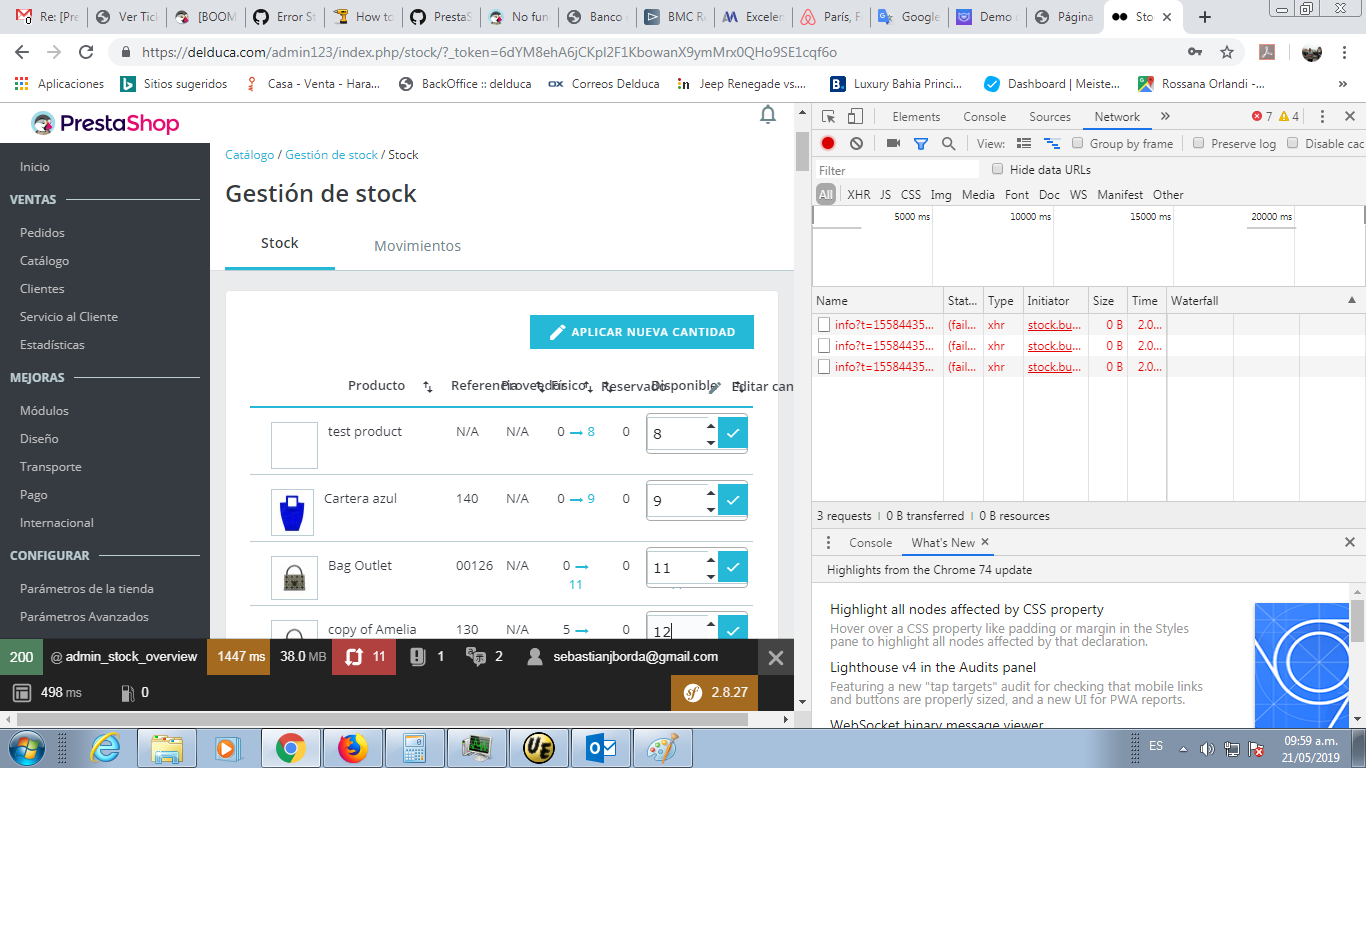Expand the bookmarks bar overflow chevron
The width and height of the screenshot is (1366, 925).
1344,84
